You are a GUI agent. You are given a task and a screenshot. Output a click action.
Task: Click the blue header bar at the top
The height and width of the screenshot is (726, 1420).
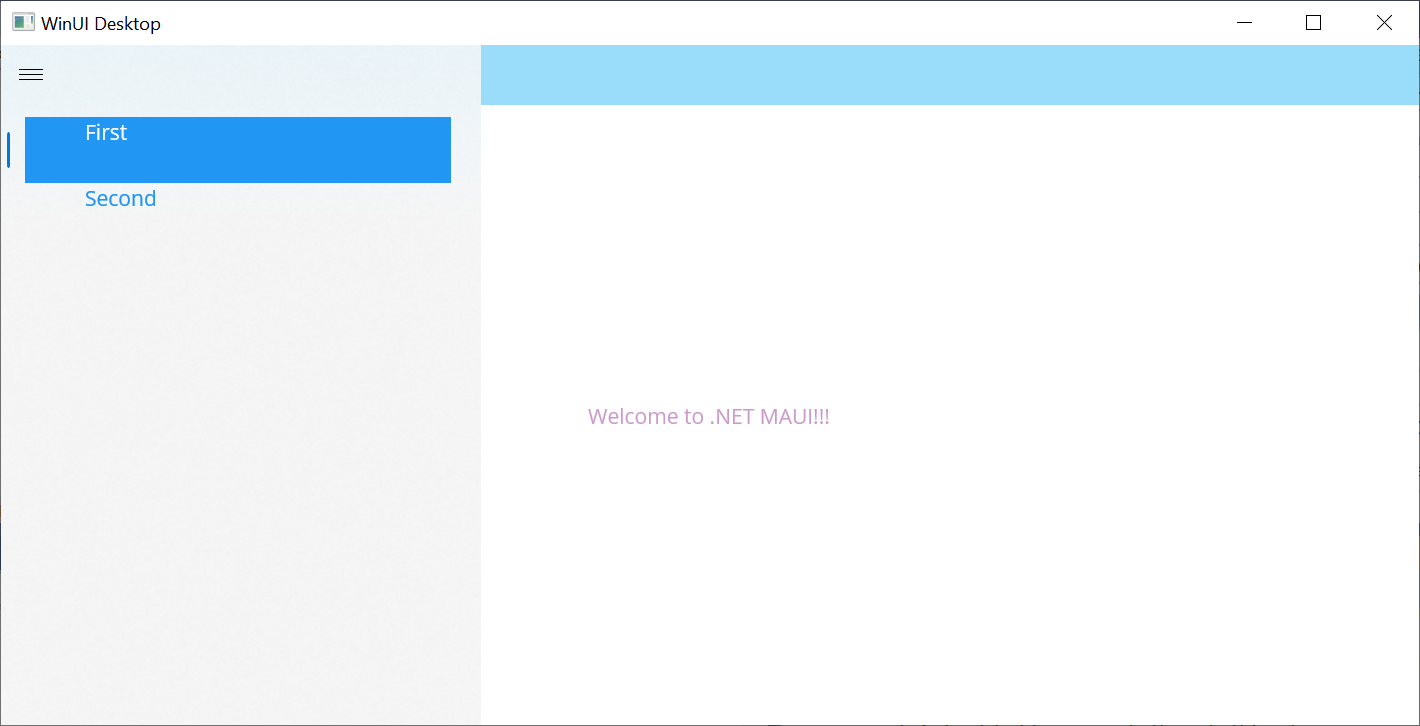pyautogui.click(x=948, y=74)
